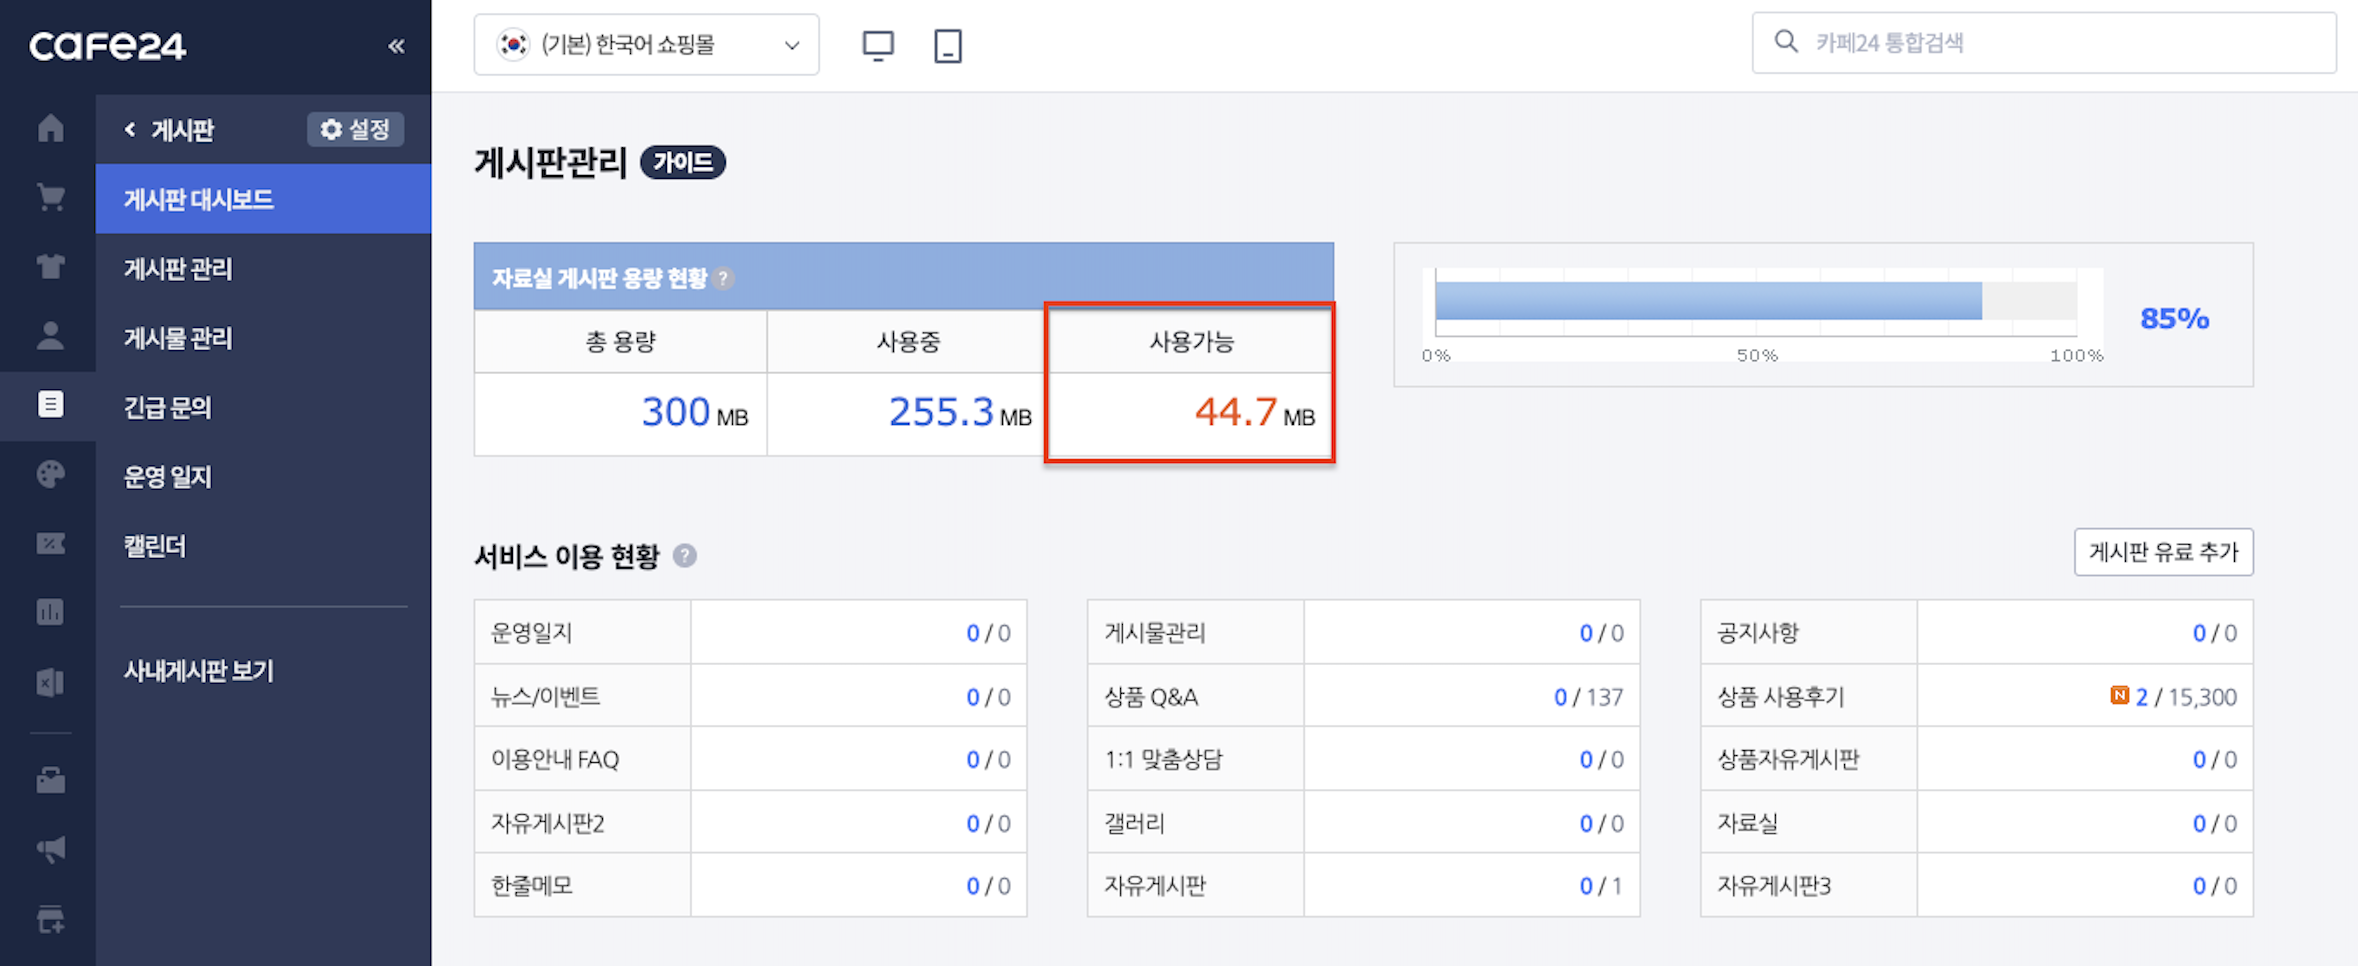Click the 총 용량 column header
This screenshot has height=966, width=2358.
[x=620, y=342]
